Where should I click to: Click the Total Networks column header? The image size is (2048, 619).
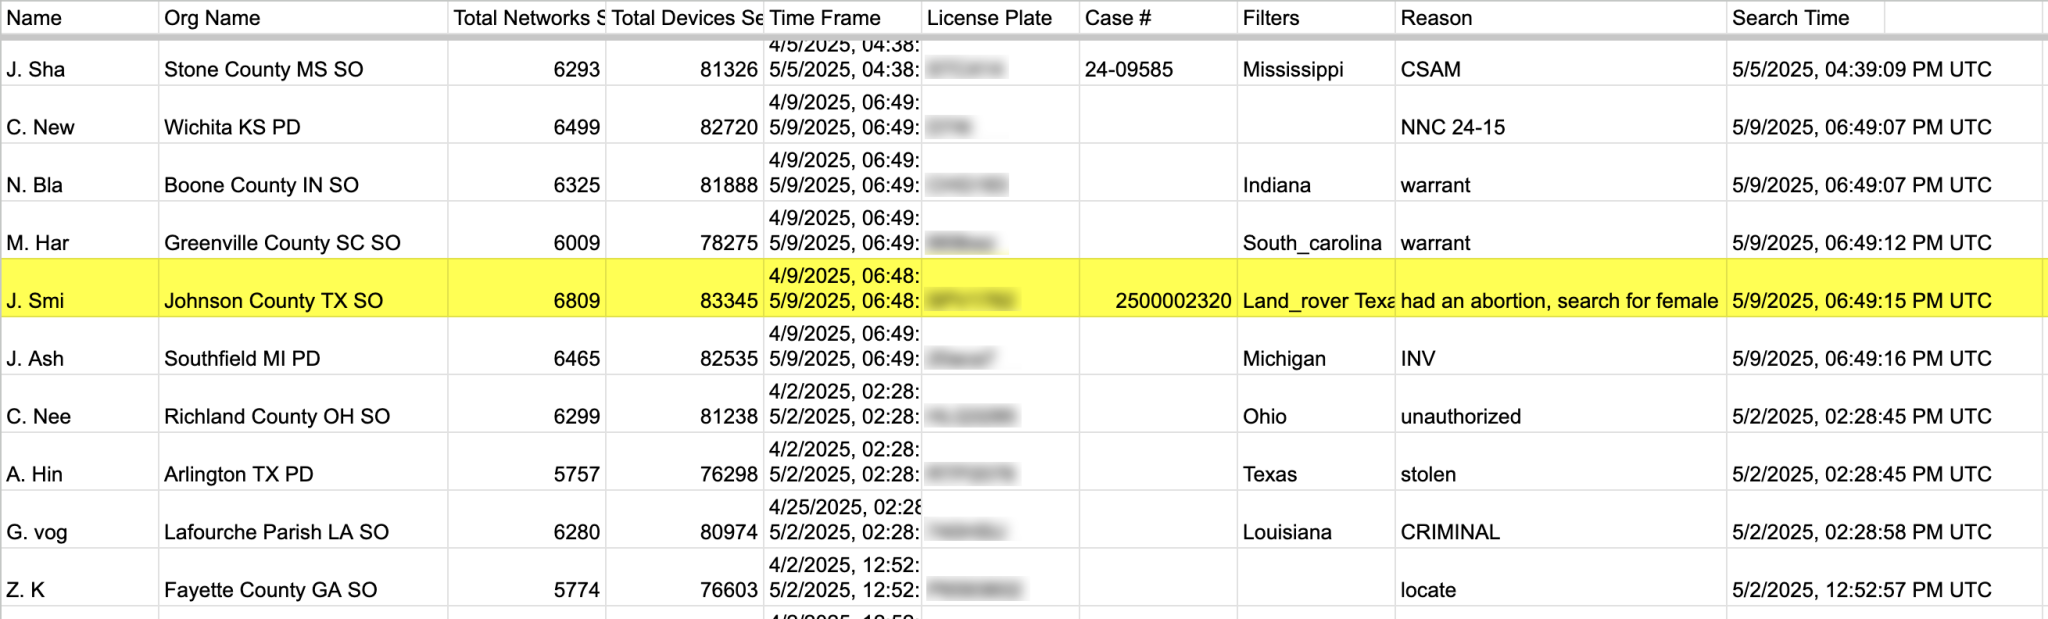pos(526,18)
